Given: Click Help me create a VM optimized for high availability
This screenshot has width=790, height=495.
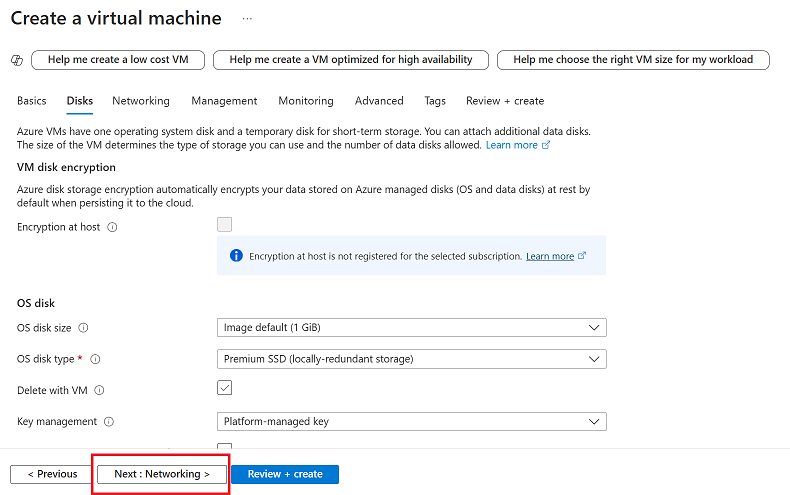Looking at the screenshot, I should click(x=351, y=60).
